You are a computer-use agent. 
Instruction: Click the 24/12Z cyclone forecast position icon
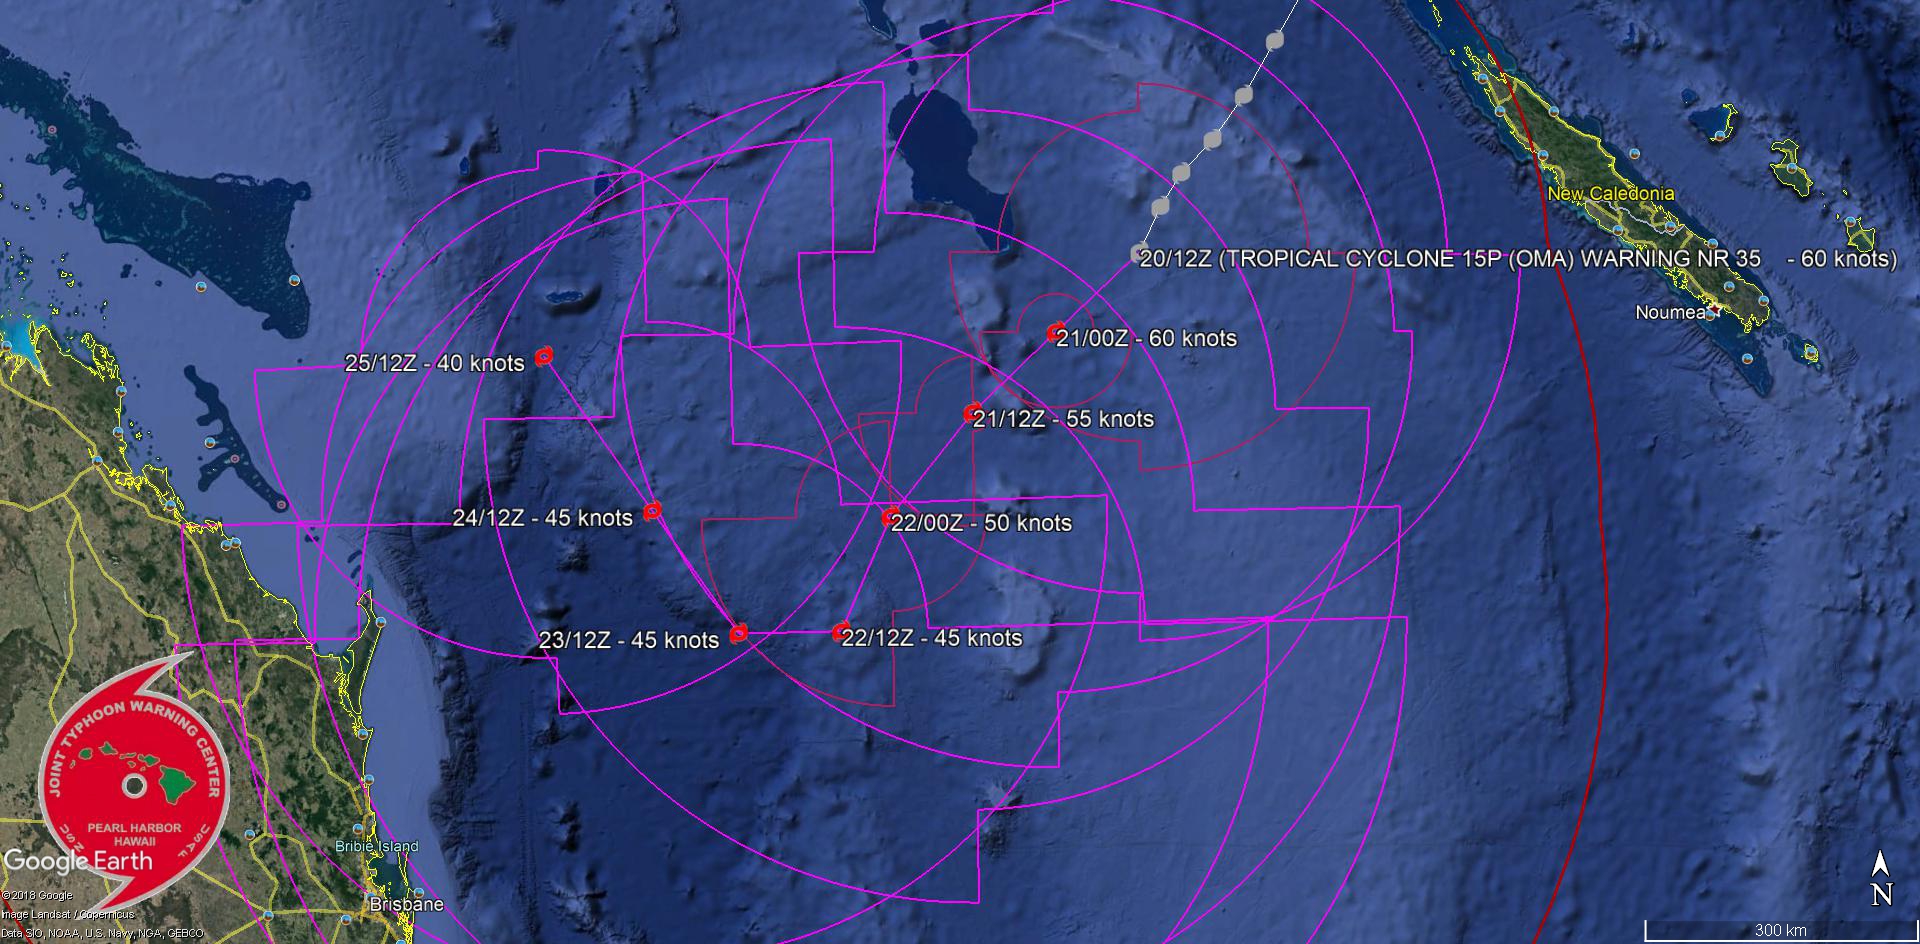pyautogui.click(x=652, y=511)
